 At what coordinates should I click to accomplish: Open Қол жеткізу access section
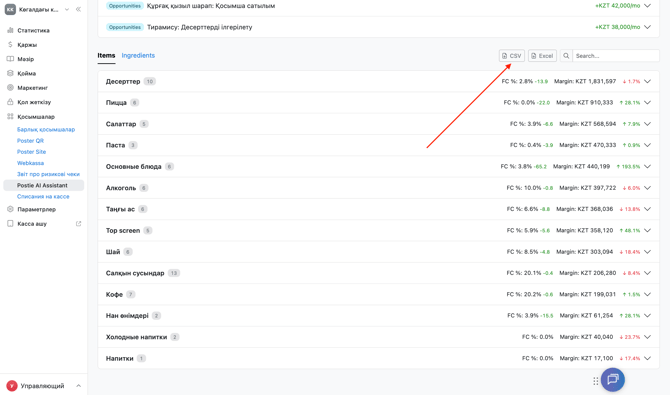coord(34,102)
